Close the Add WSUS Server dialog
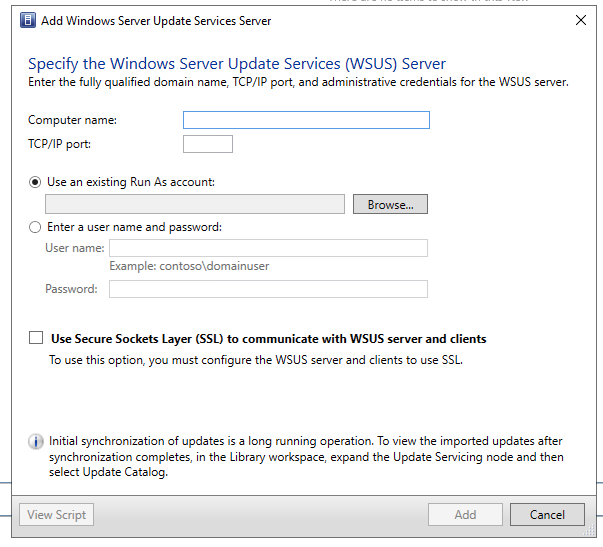Screen dimensions: 603x547 click(x=581, y=20)
